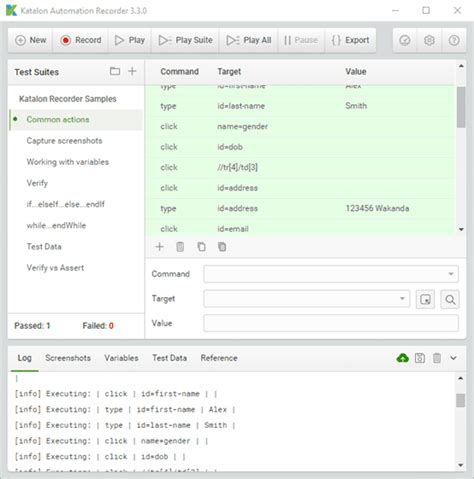
Task: Open a test suite folder icon
Action: tap(115, 71)
